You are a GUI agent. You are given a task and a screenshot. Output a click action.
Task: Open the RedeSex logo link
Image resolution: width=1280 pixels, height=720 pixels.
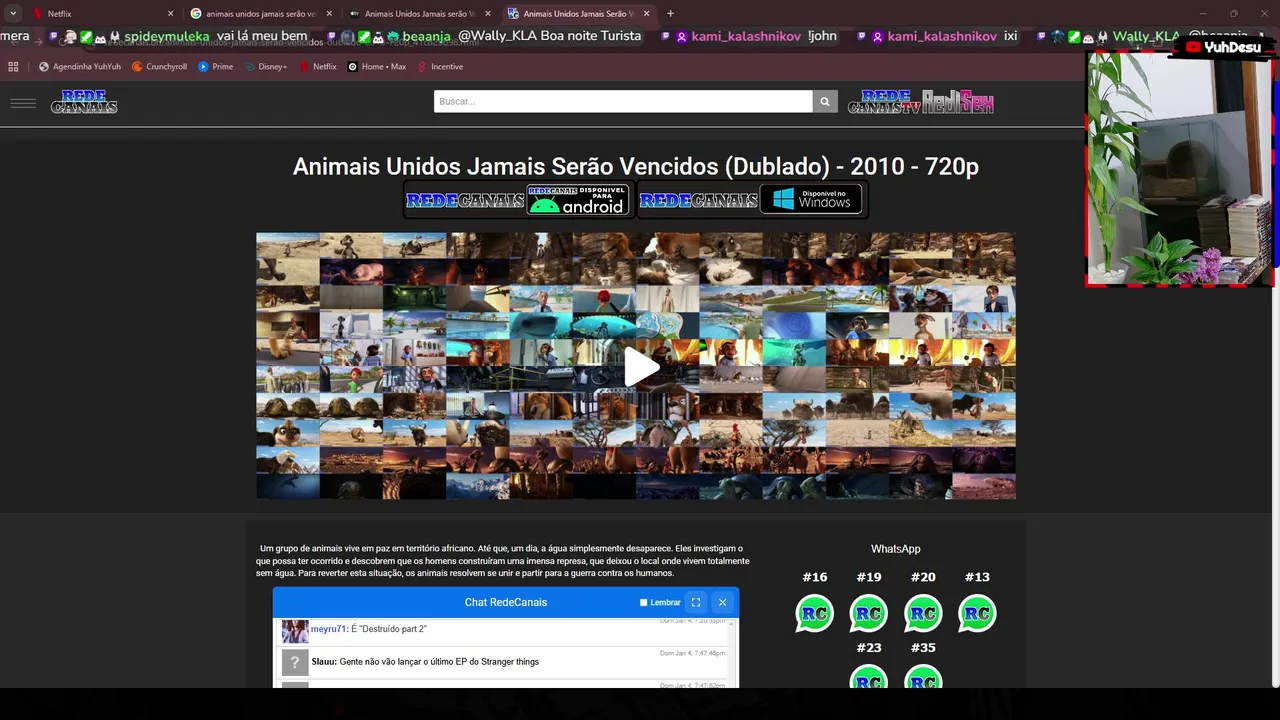point(958,102)
